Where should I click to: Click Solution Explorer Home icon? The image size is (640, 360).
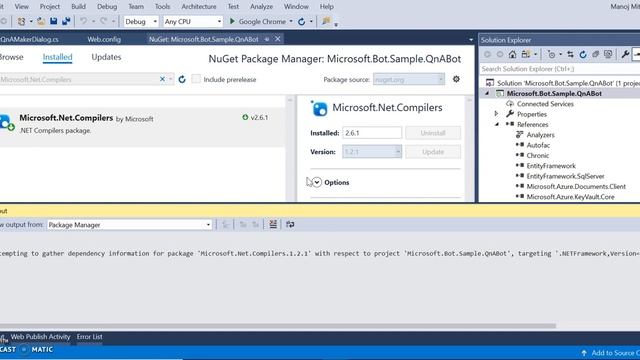point(512,54)
